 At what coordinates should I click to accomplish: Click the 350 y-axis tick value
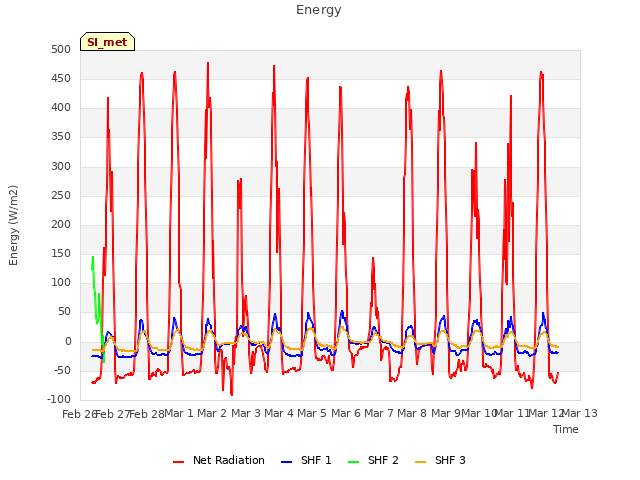click(x=61, y=137)
